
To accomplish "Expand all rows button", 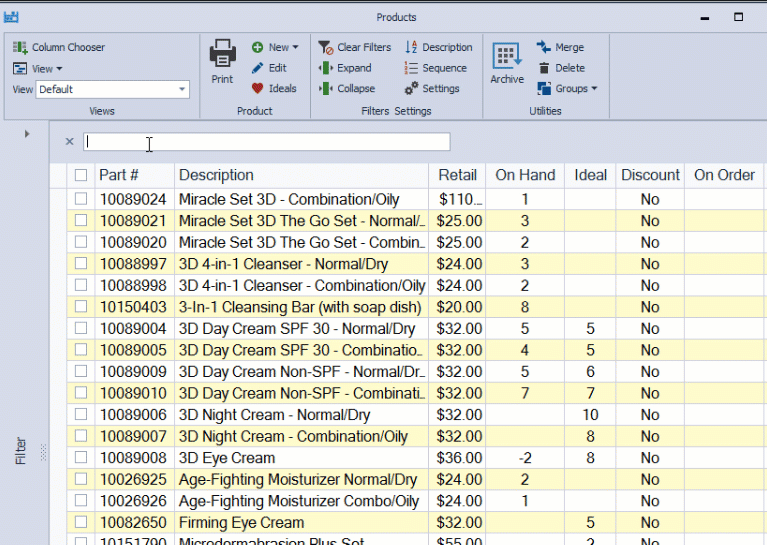I will point(345,68).
